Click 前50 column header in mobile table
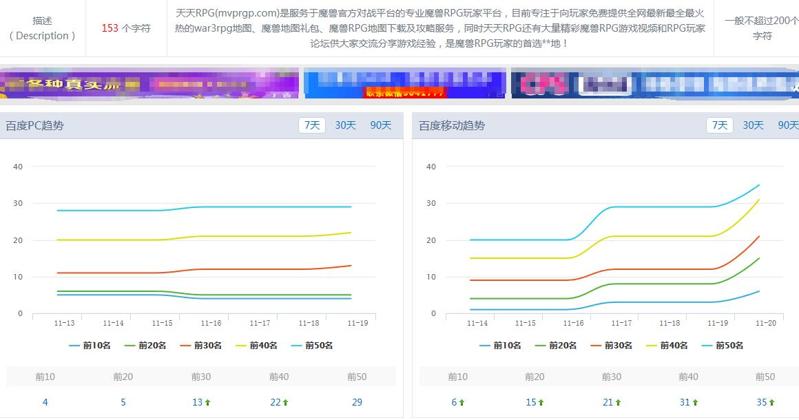 765,377
